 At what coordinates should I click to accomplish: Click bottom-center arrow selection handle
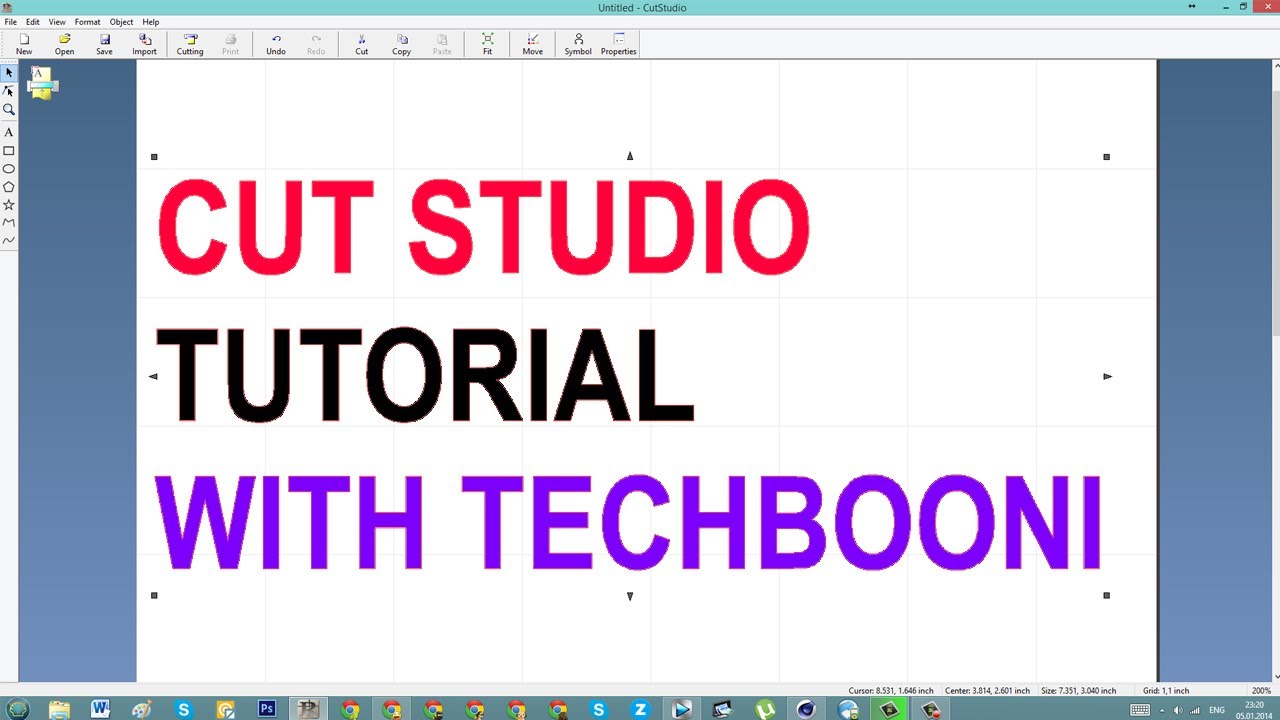[630, 596]
